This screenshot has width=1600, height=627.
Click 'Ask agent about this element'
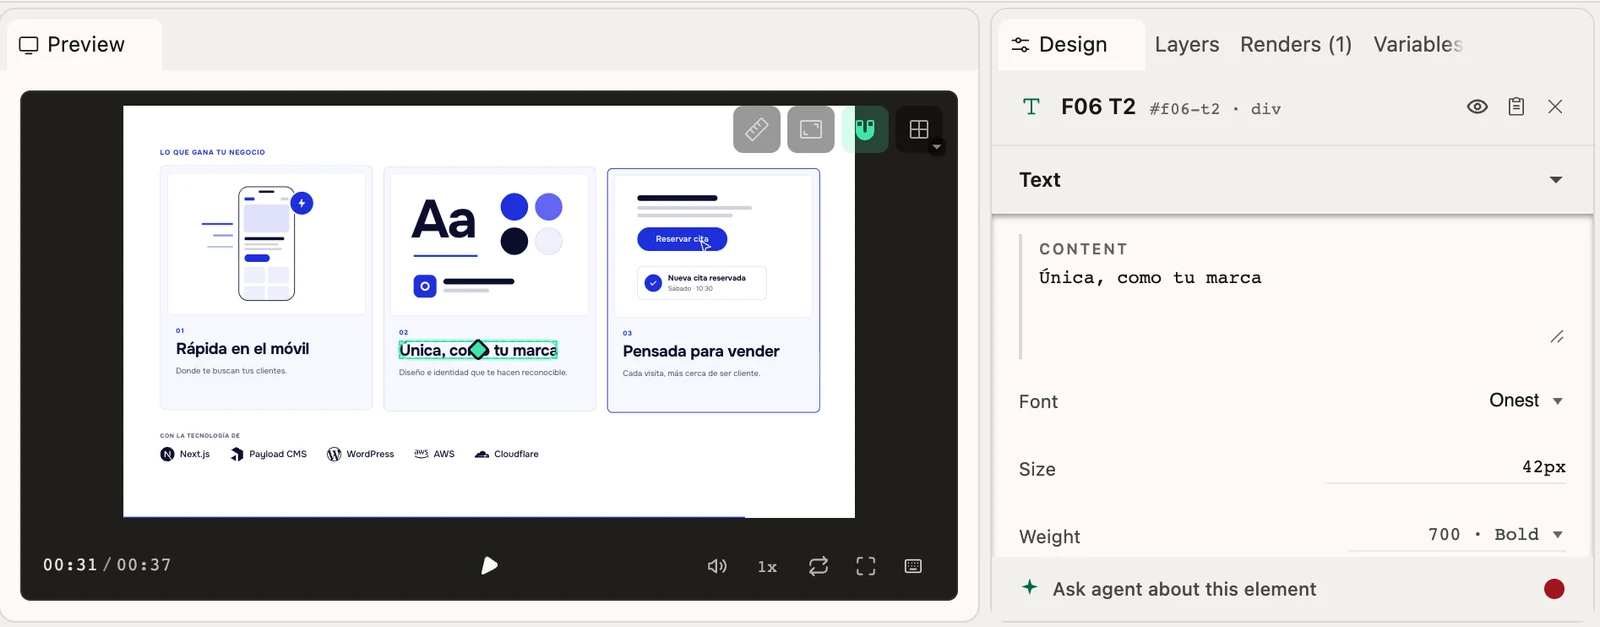coord(1184,589)
